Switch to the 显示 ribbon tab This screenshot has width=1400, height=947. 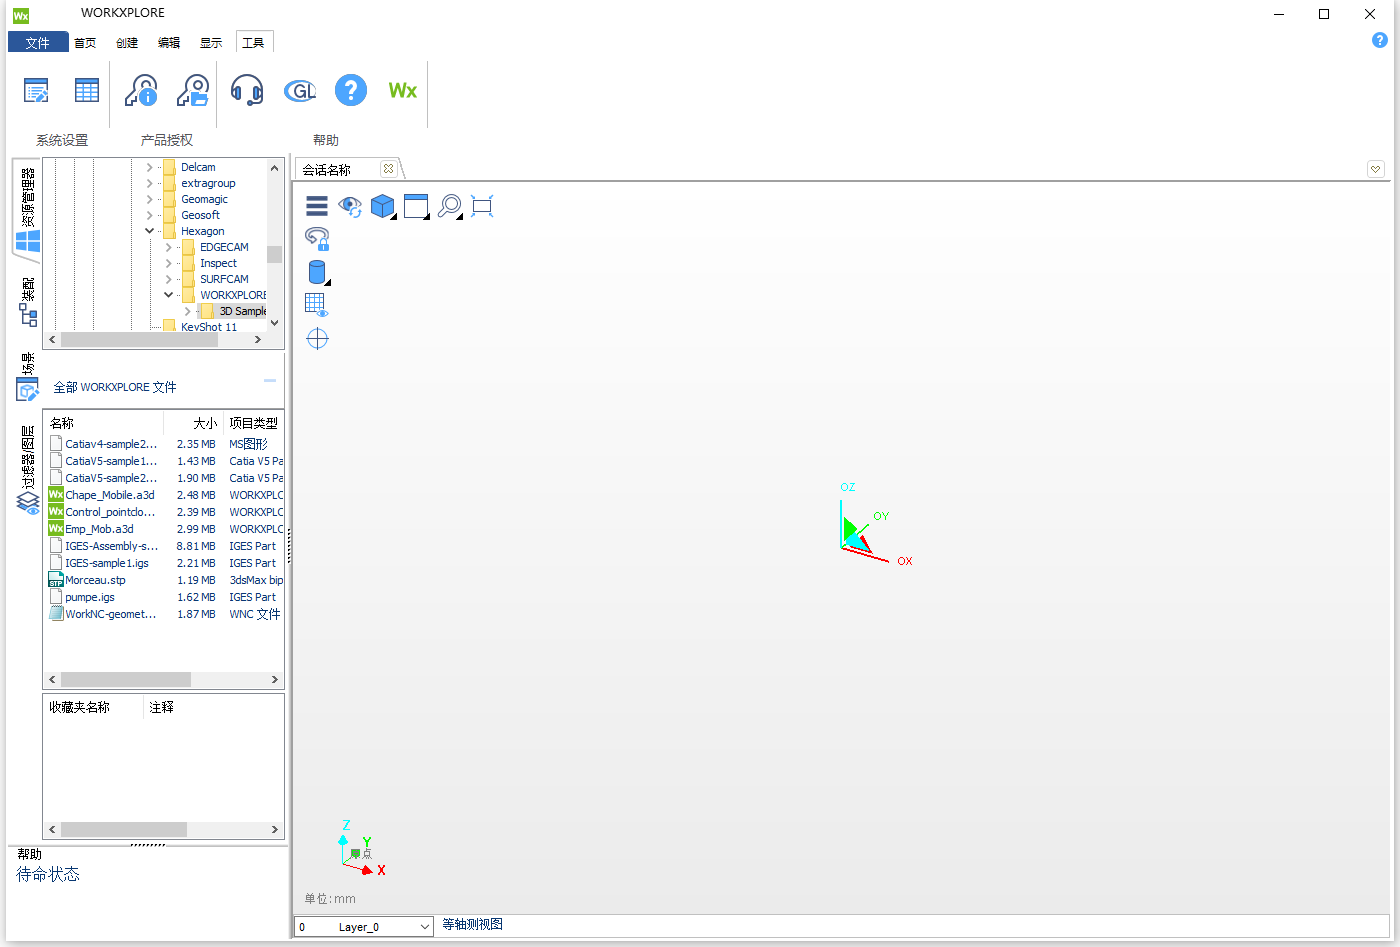click(x=211, y=42)
